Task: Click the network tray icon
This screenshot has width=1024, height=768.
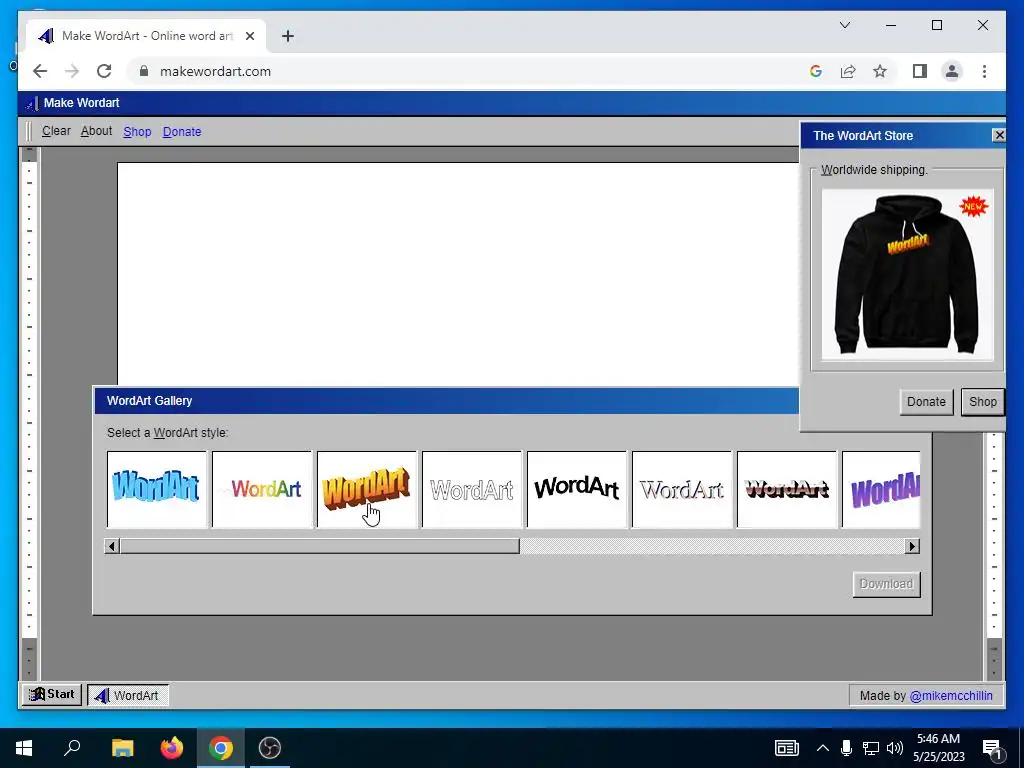Action: (x=871, y=748)
